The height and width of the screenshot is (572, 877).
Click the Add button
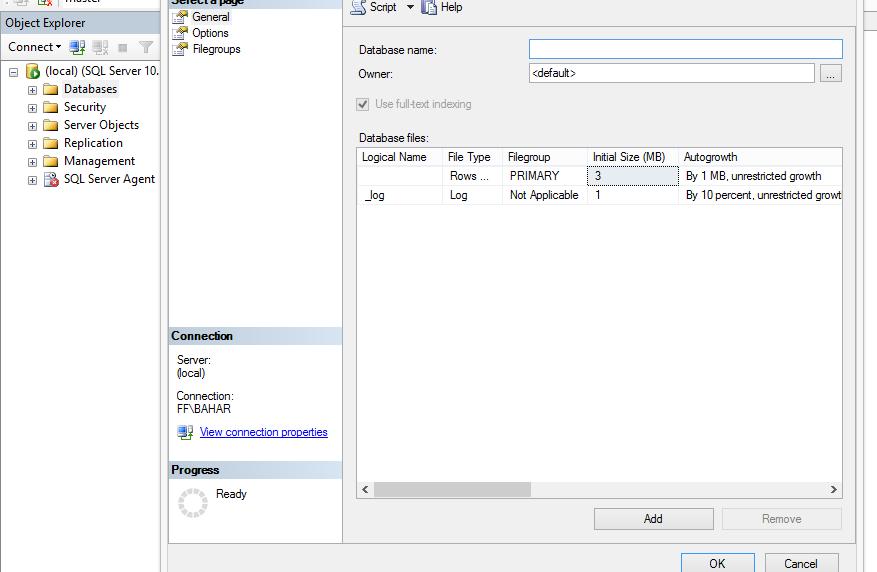tap(653, 518)
